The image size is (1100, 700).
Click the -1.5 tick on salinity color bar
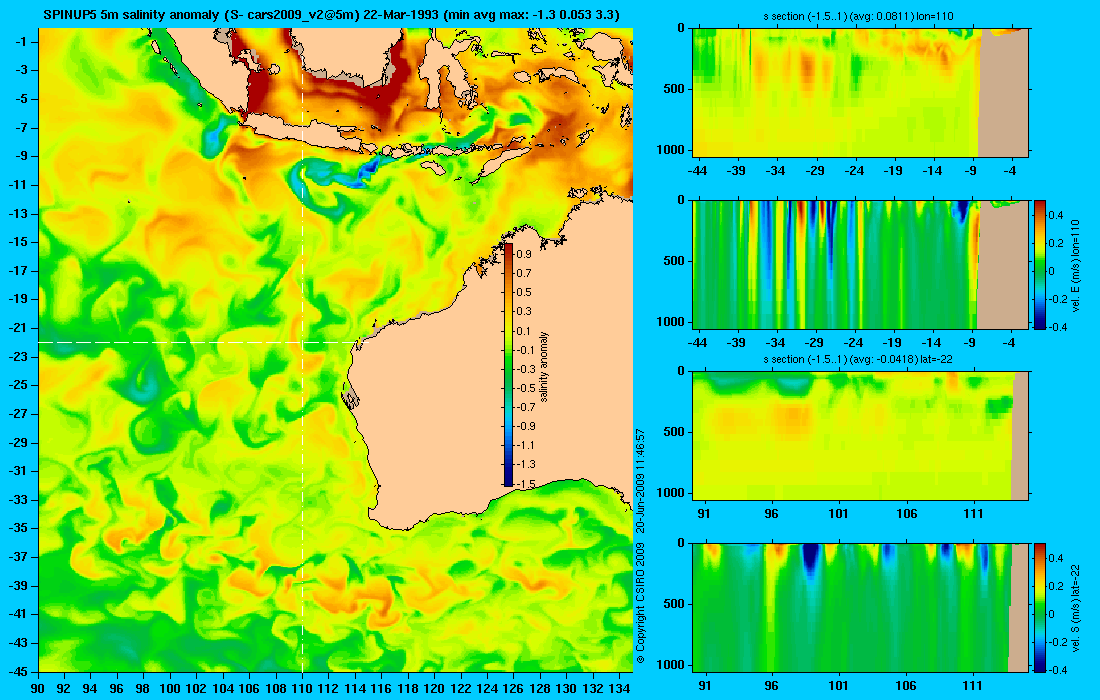526,483
